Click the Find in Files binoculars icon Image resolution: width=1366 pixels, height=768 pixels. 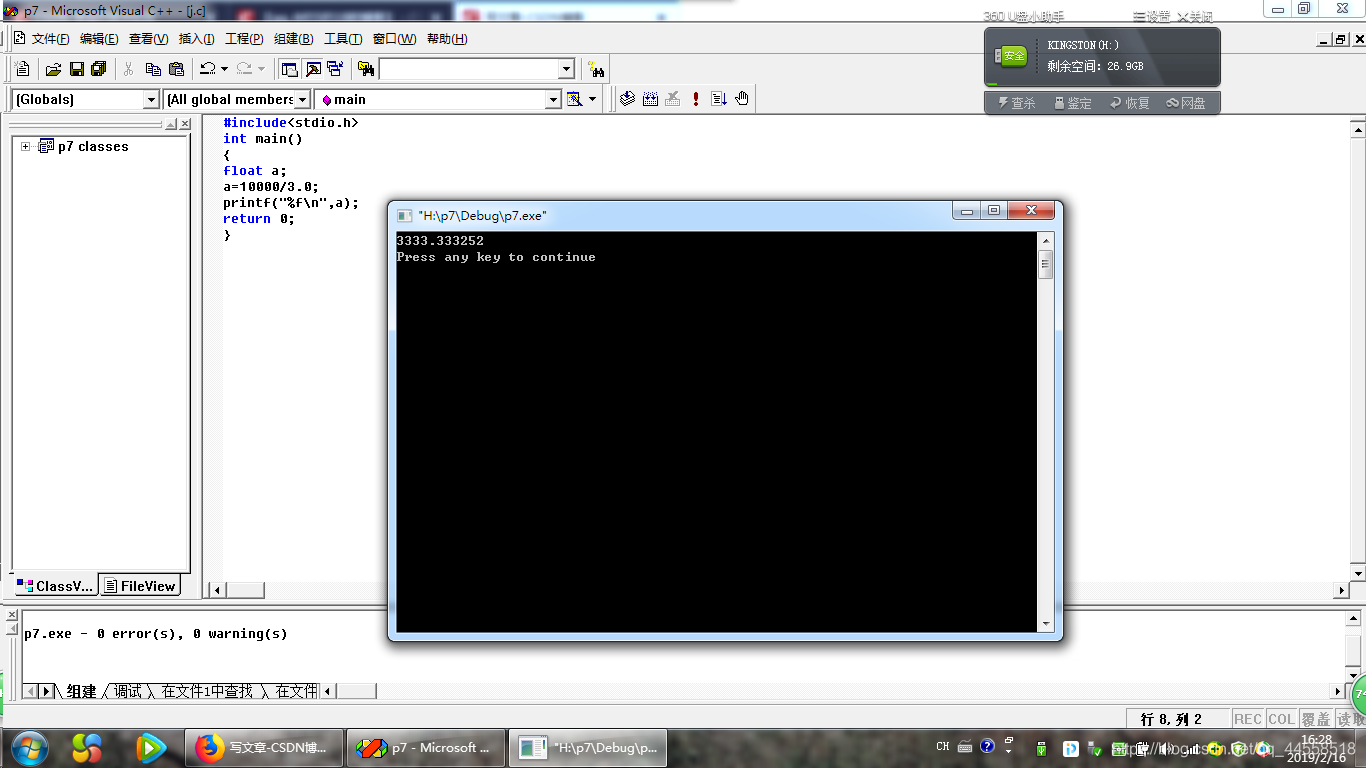tap(366, 69)
